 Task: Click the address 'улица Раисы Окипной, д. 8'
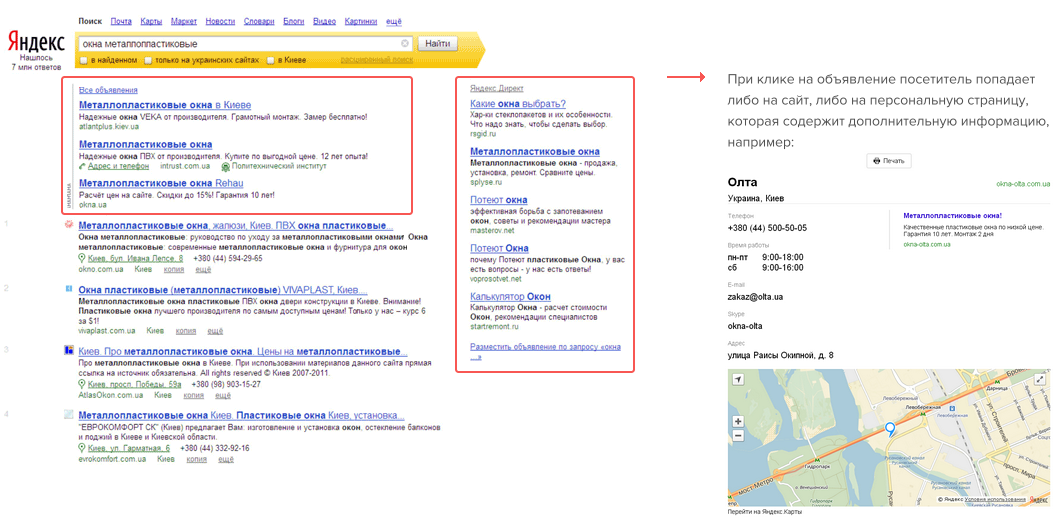pyautogui.click(x=781, y=355)
